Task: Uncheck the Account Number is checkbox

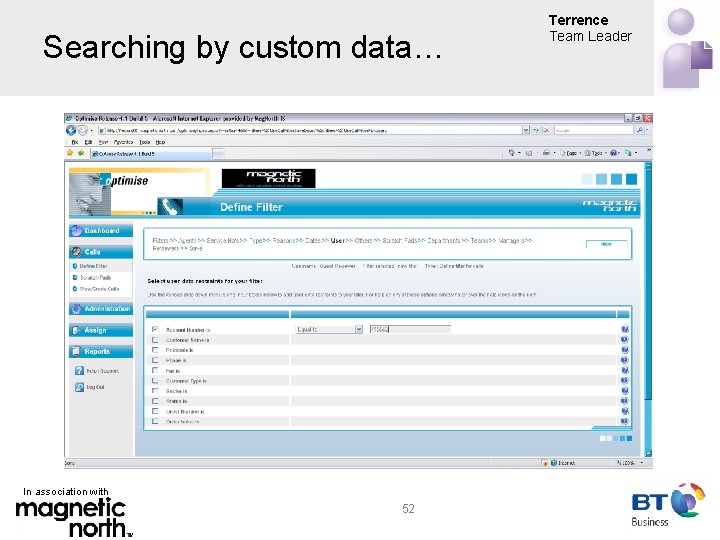Action: (x=155, y=329)
